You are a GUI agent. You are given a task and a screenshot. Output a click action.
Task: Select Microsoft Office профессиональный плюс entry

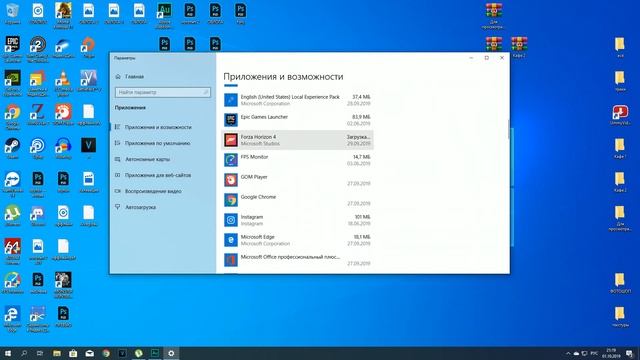click(297, 260)
